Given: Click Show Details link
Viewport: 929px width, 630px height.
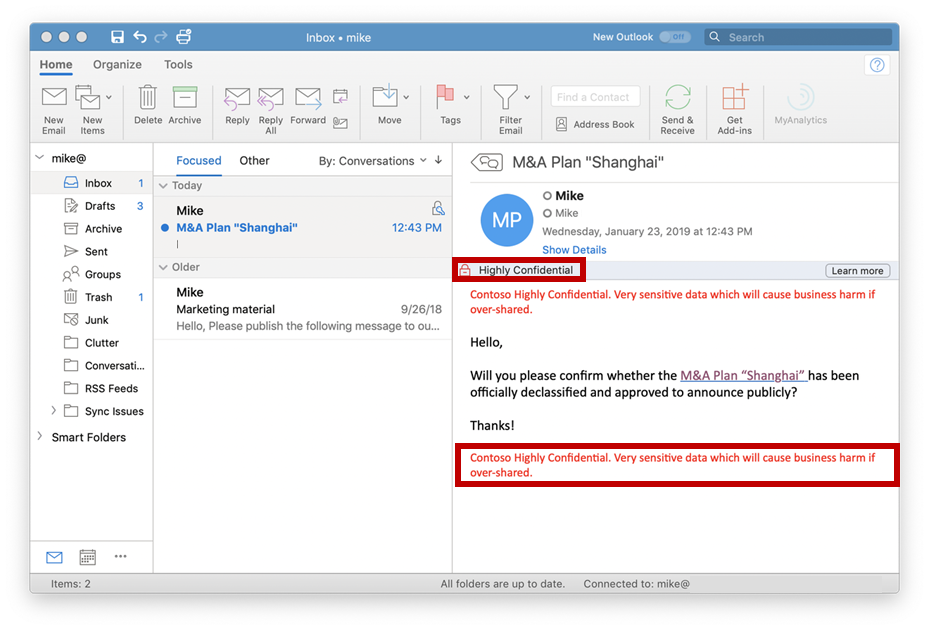Looking at the screenshot, I should pyautogui.click(x=574, y=250).
